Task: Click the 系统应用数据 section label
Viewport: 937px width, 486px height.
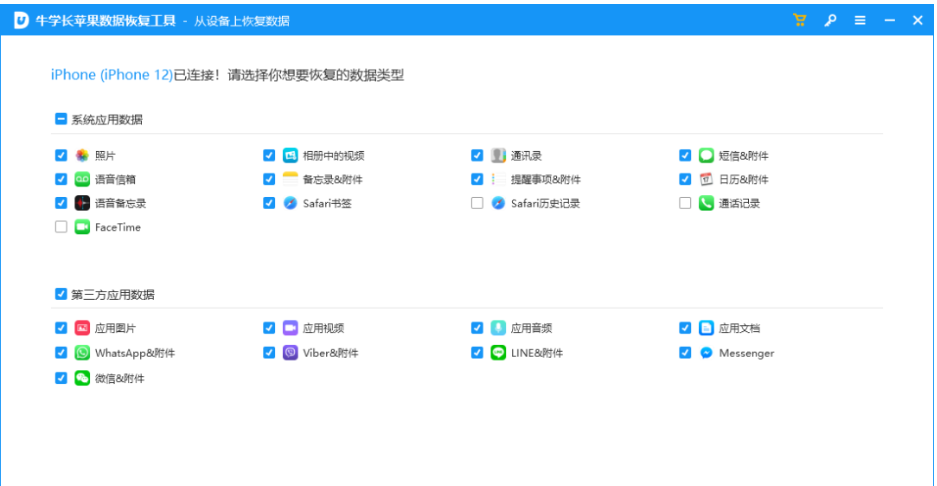Action: 107,120
